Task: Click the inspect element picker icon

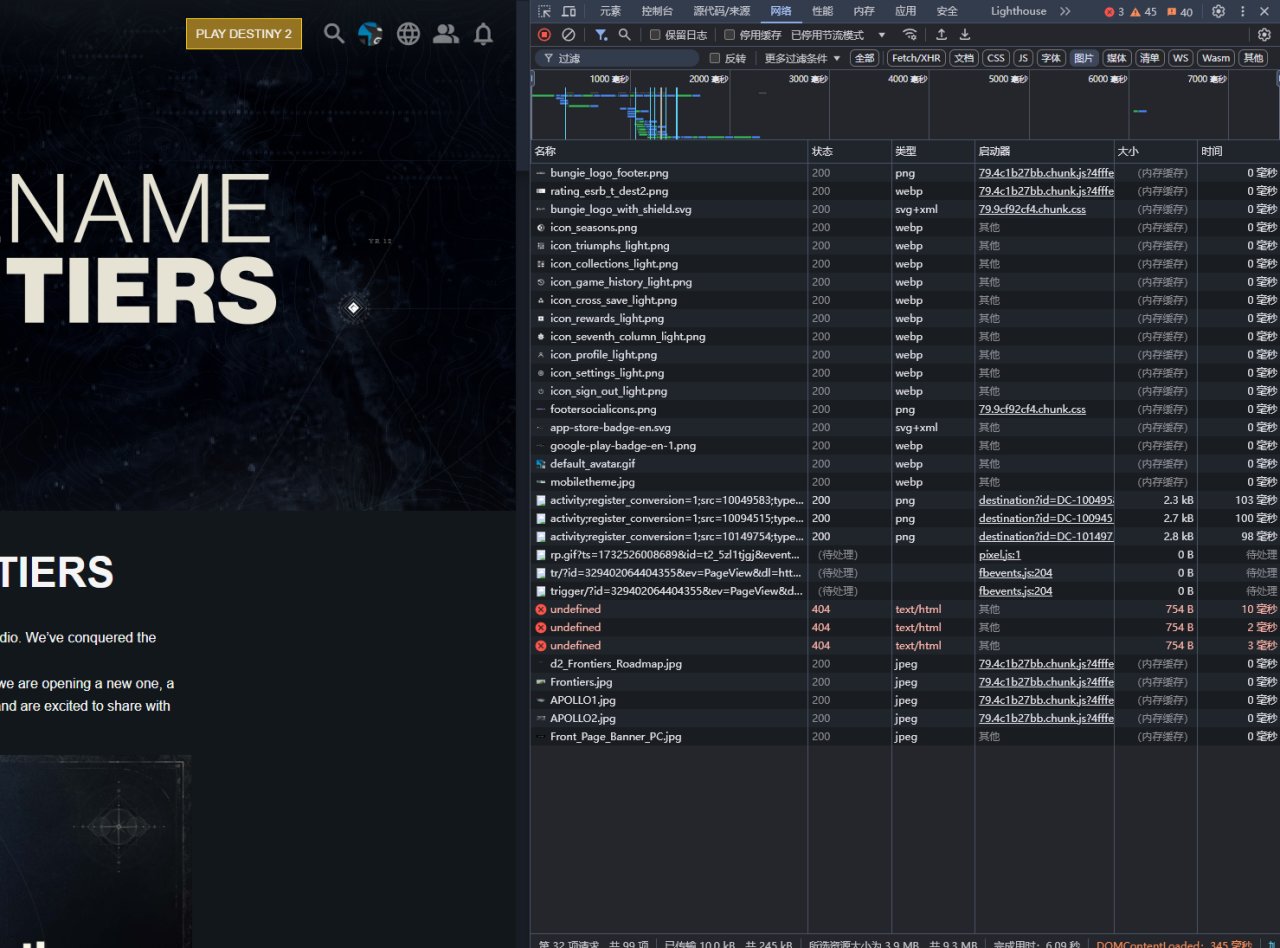Action: coord(544,11)
